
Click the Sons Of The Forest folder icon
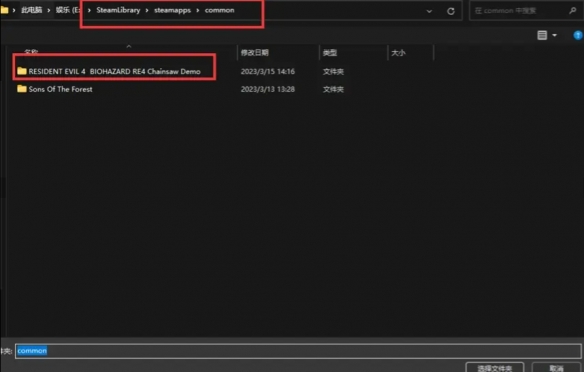coord(22,89)
